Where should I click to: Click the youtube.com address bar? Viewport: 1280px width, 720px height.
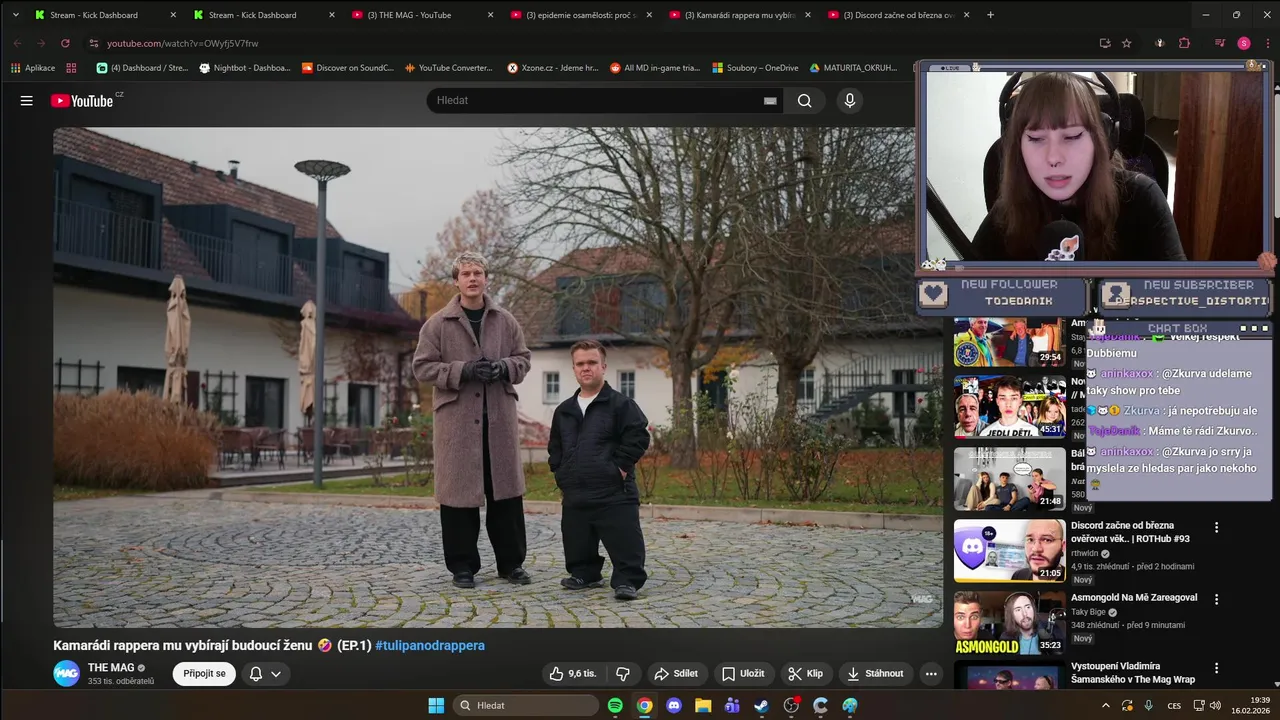[x=590, y=43]
